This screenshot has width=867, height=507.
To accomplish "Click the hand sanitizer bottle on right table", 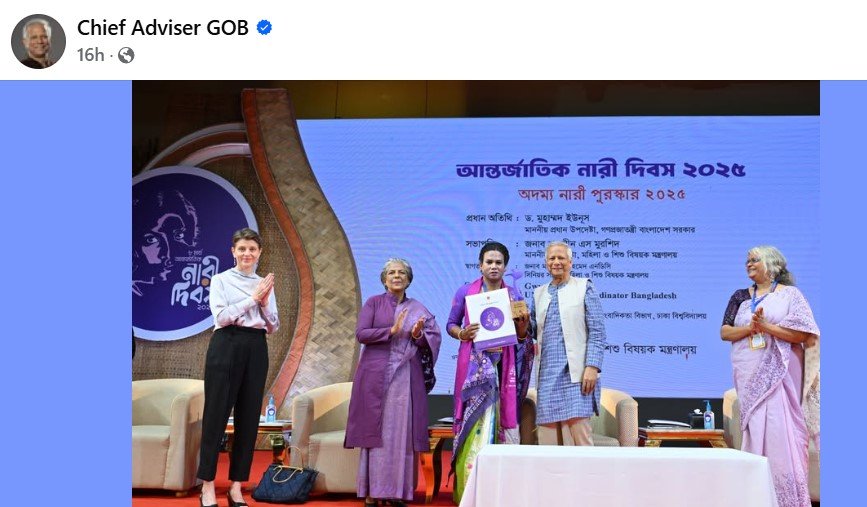I will click(708, 415).
